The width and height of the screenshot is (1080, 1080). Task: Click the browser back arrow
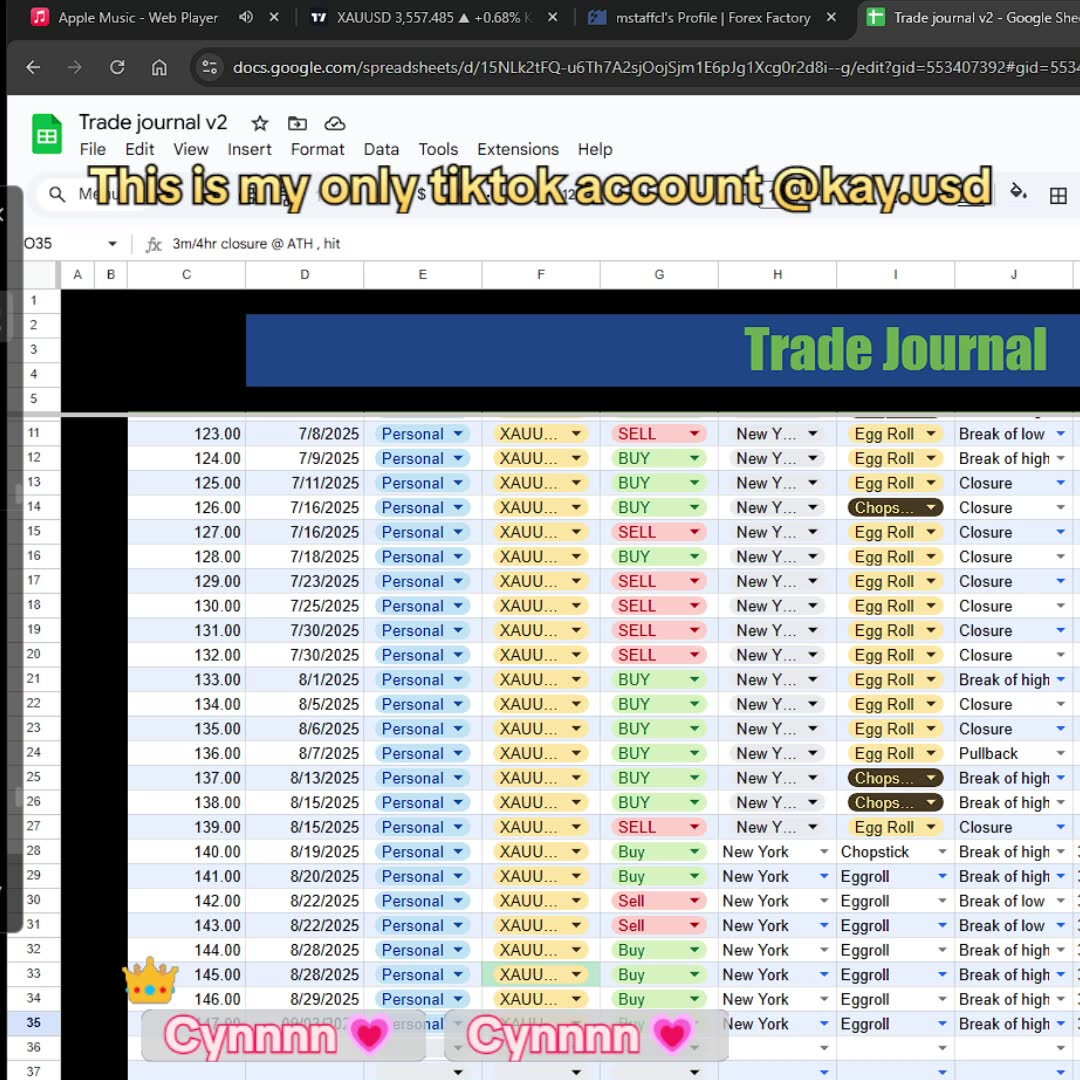pyautogui.click(x=30, y=68)
